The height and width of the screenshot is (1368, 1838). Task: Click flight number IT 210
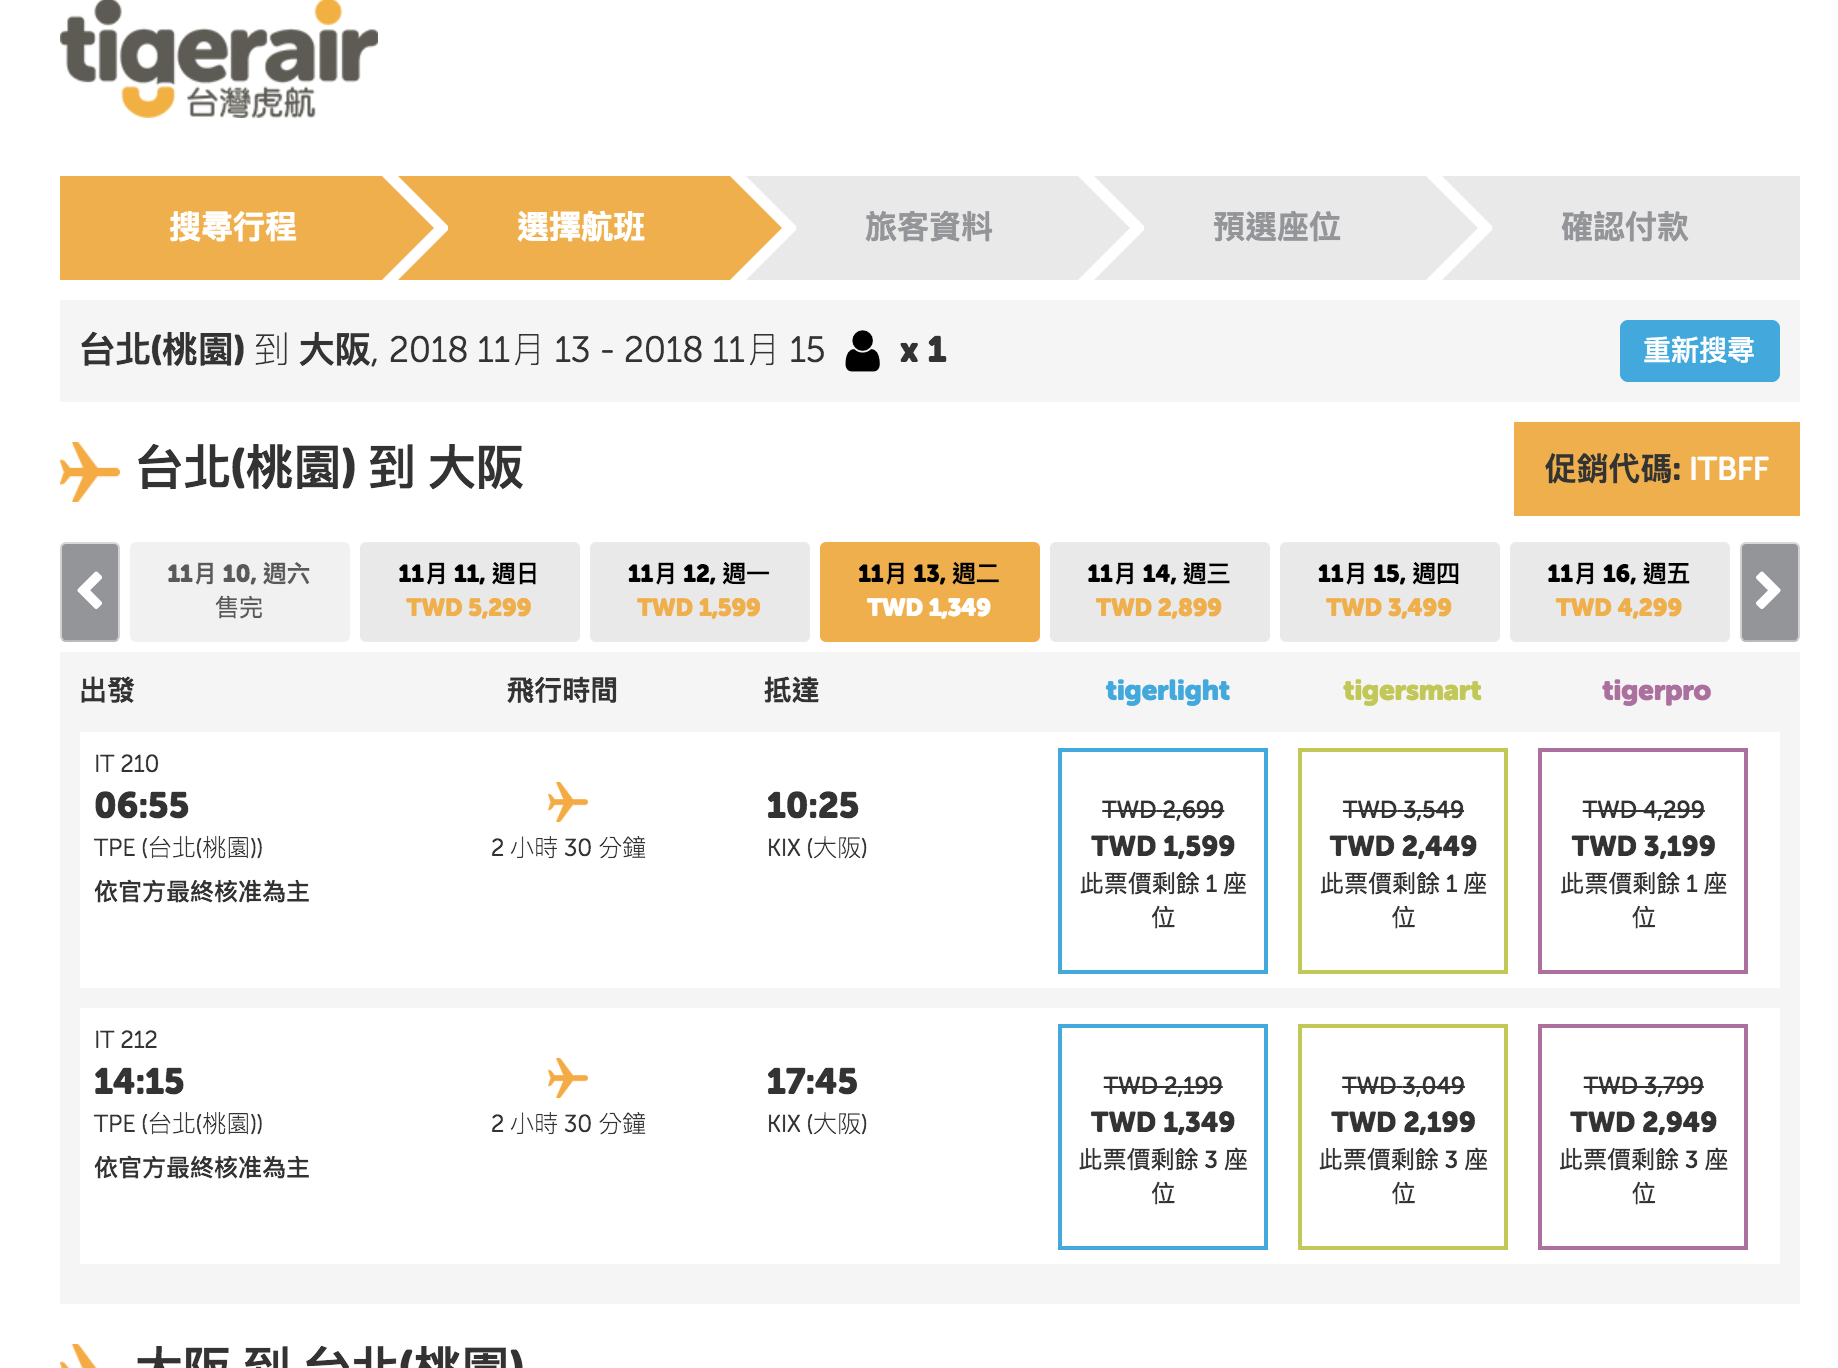pyautogui.click(x=126, y=764)
